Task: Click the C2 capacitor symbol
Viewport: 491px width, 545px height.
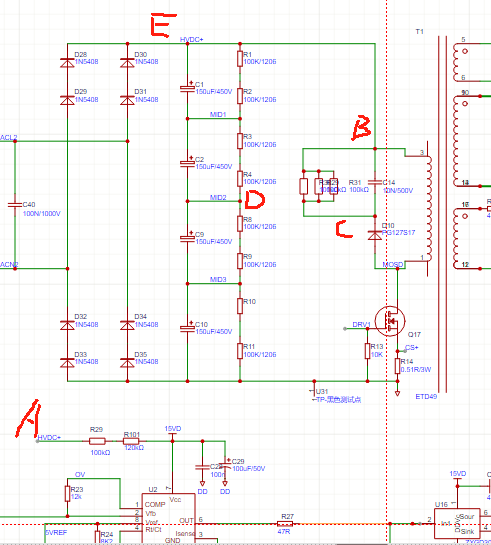Action: [187, 163]
